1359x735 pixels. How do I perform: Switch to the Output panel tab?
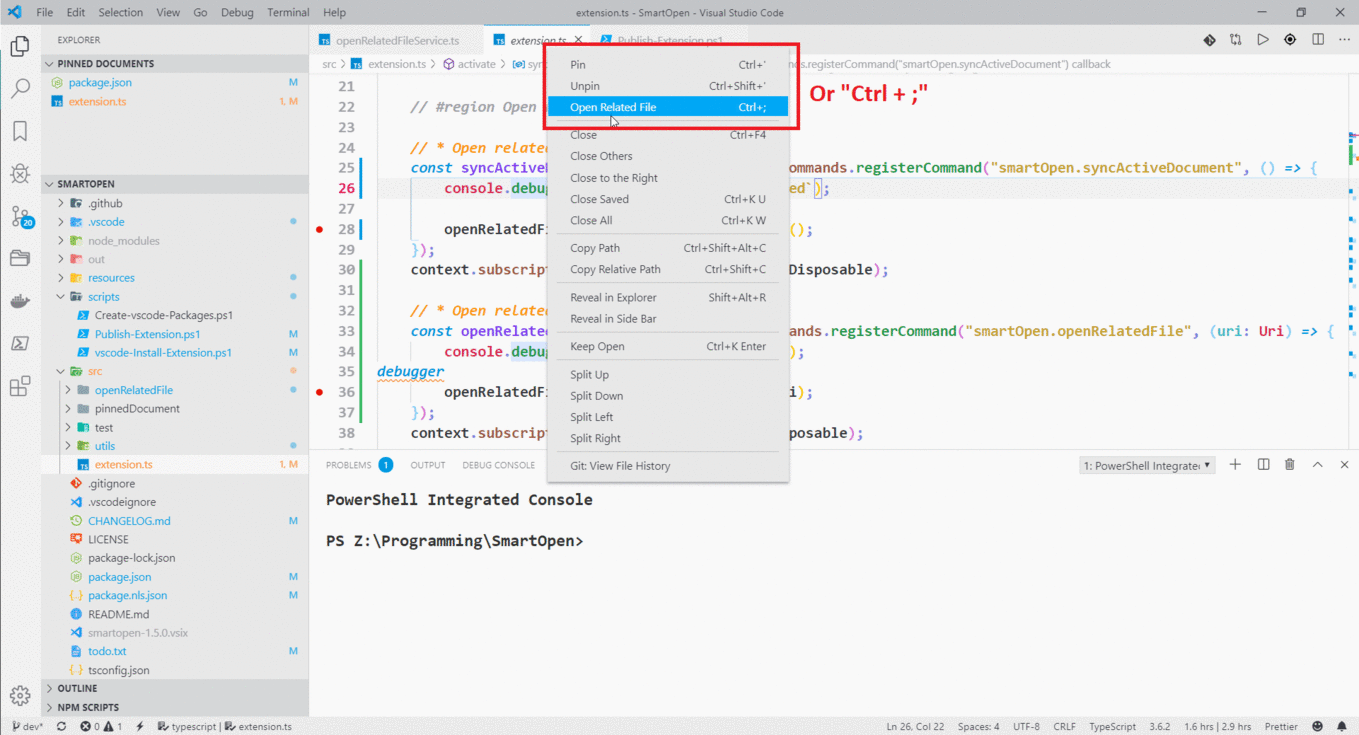(428, 465)
